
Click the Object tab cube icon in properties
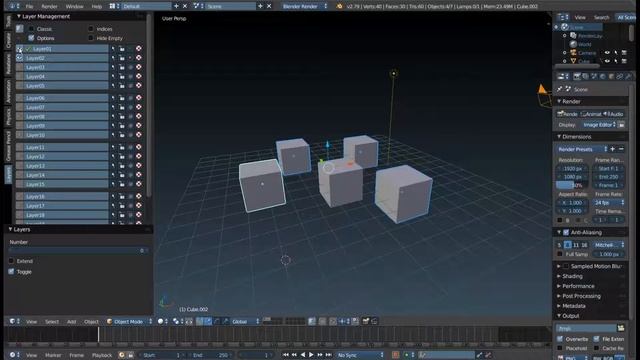tap(611, 76)
